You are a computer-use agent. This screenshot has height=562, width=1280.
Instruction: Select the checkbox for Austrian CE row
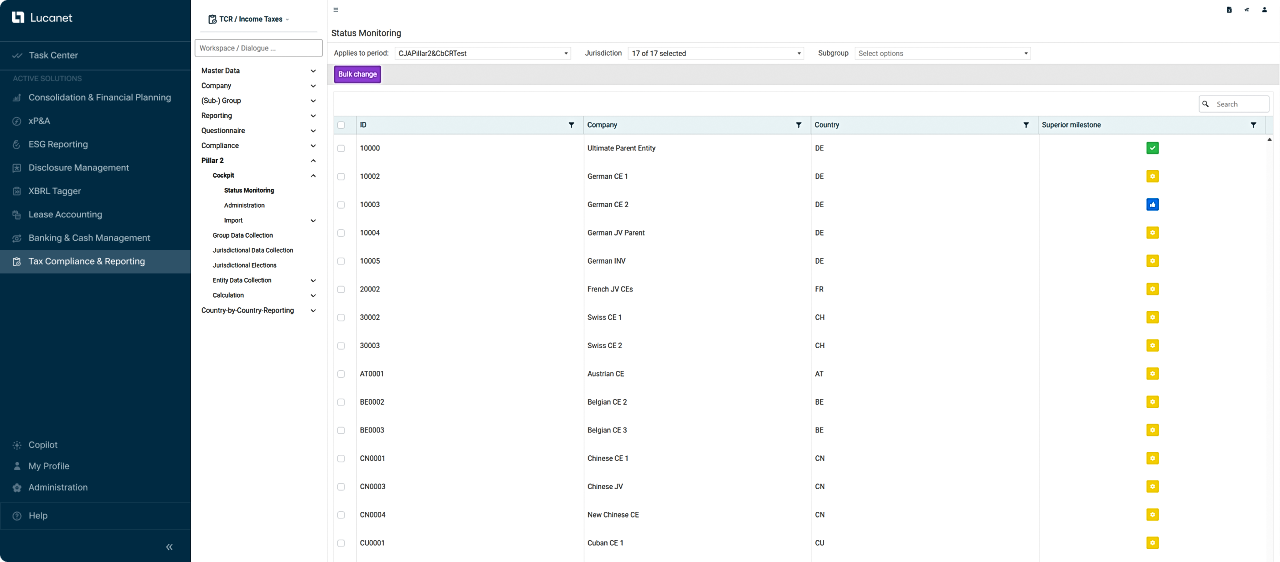tap(342, 374)
